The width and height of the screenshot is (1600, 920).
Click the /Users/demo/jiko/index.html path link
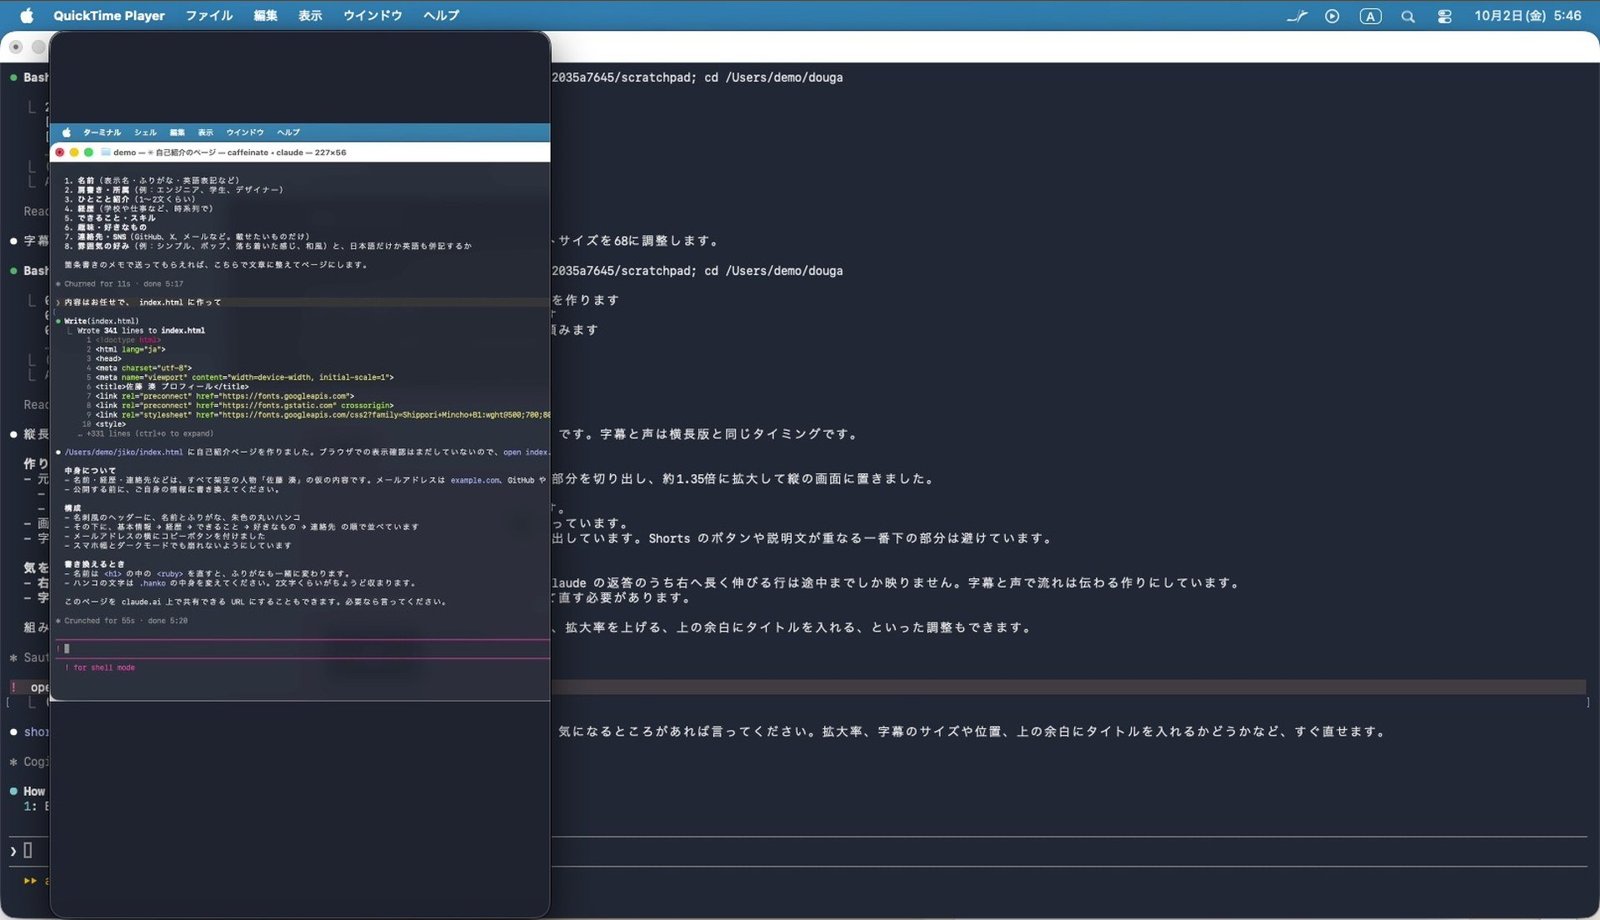tap(124, 452)
